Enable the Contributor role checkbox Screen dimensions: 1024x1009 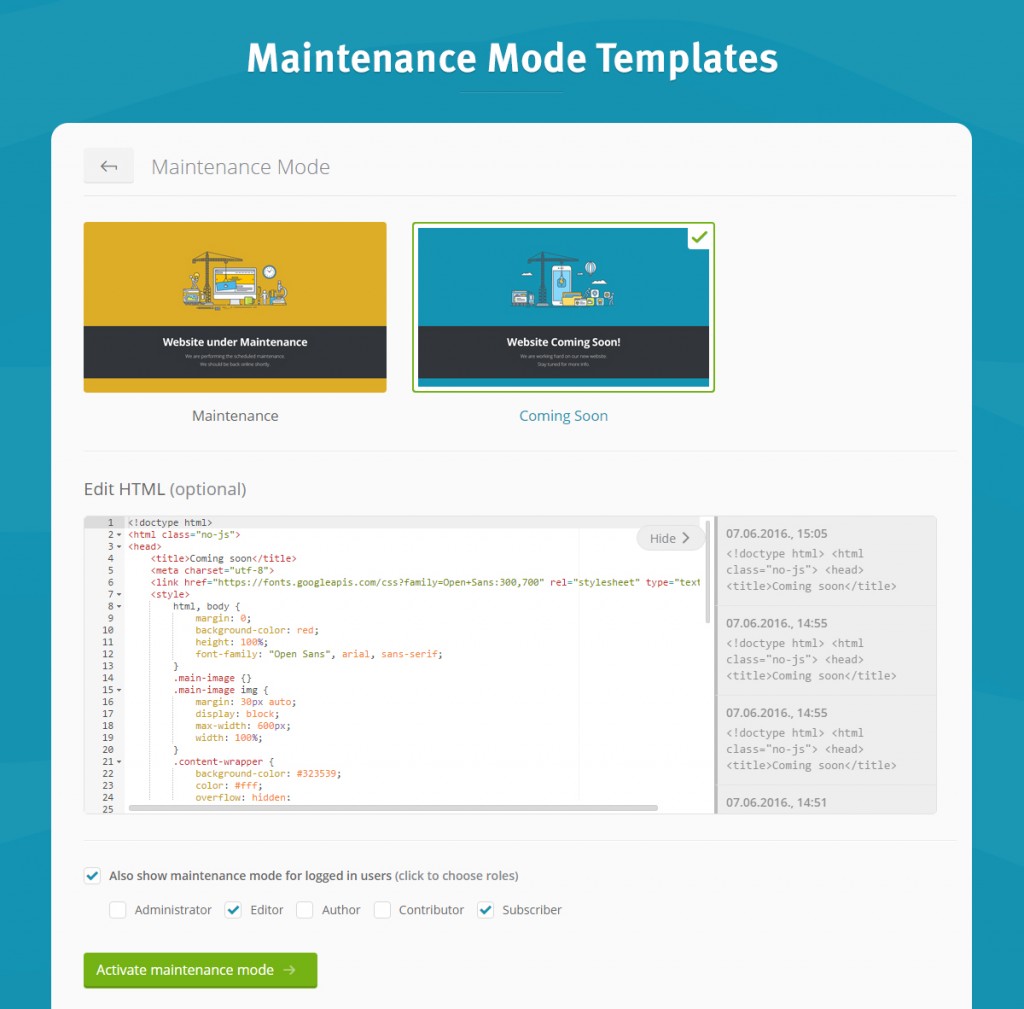(382, 910)
